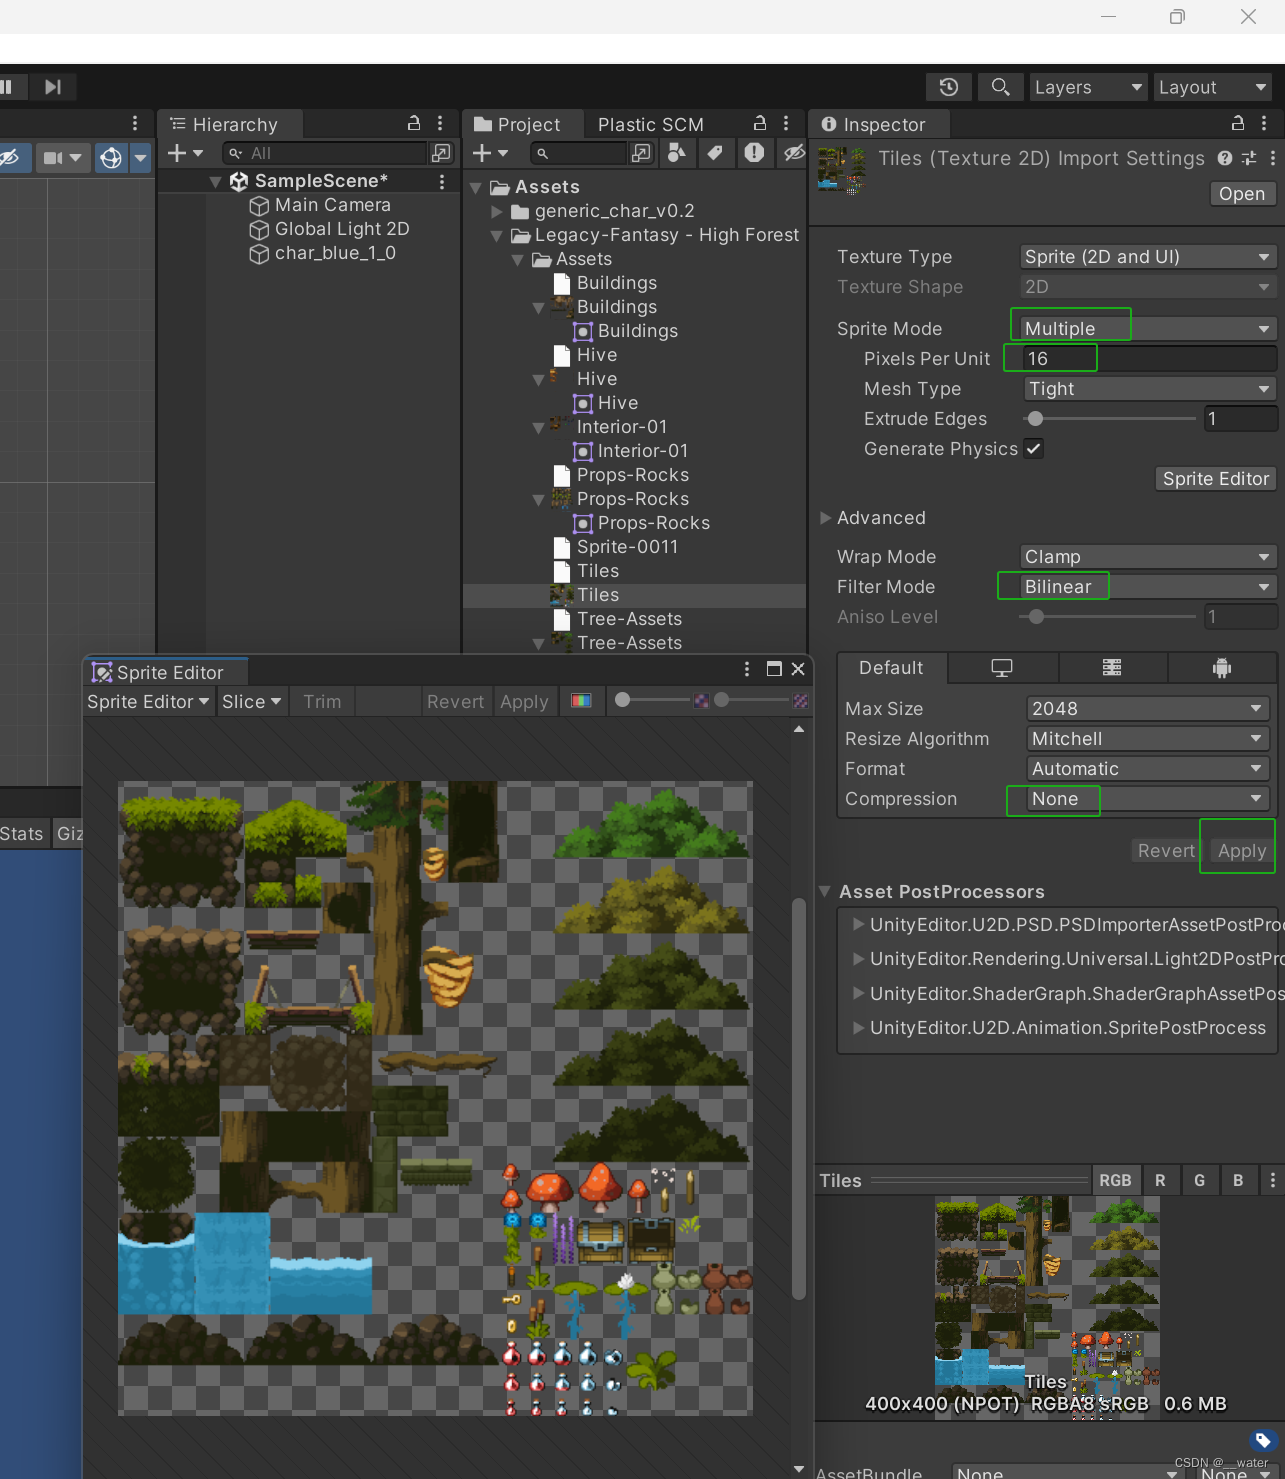Click the Sprite Editor mip level slider
Screen dimensions: 1285x1479
pos(753,700)
